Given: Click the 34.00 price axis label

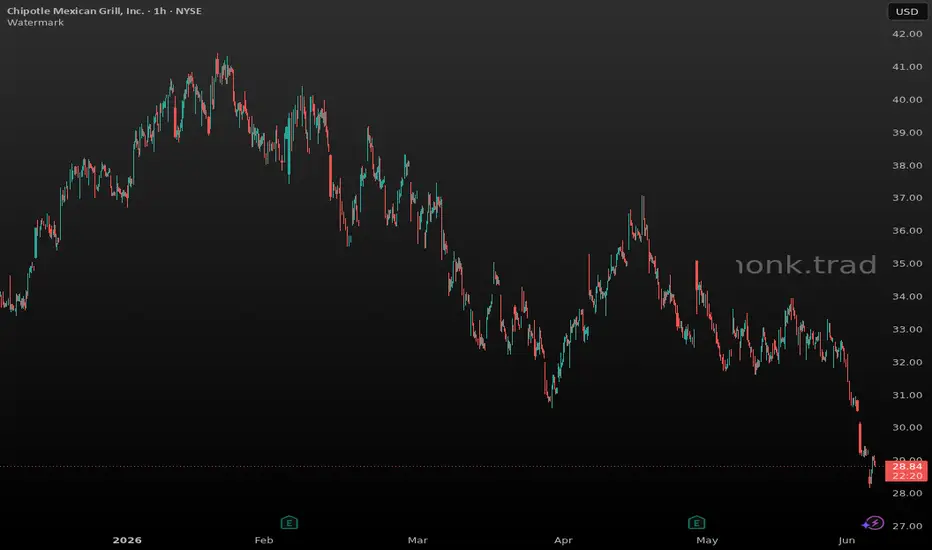Looking at the screenshot, I should point(907,296).
